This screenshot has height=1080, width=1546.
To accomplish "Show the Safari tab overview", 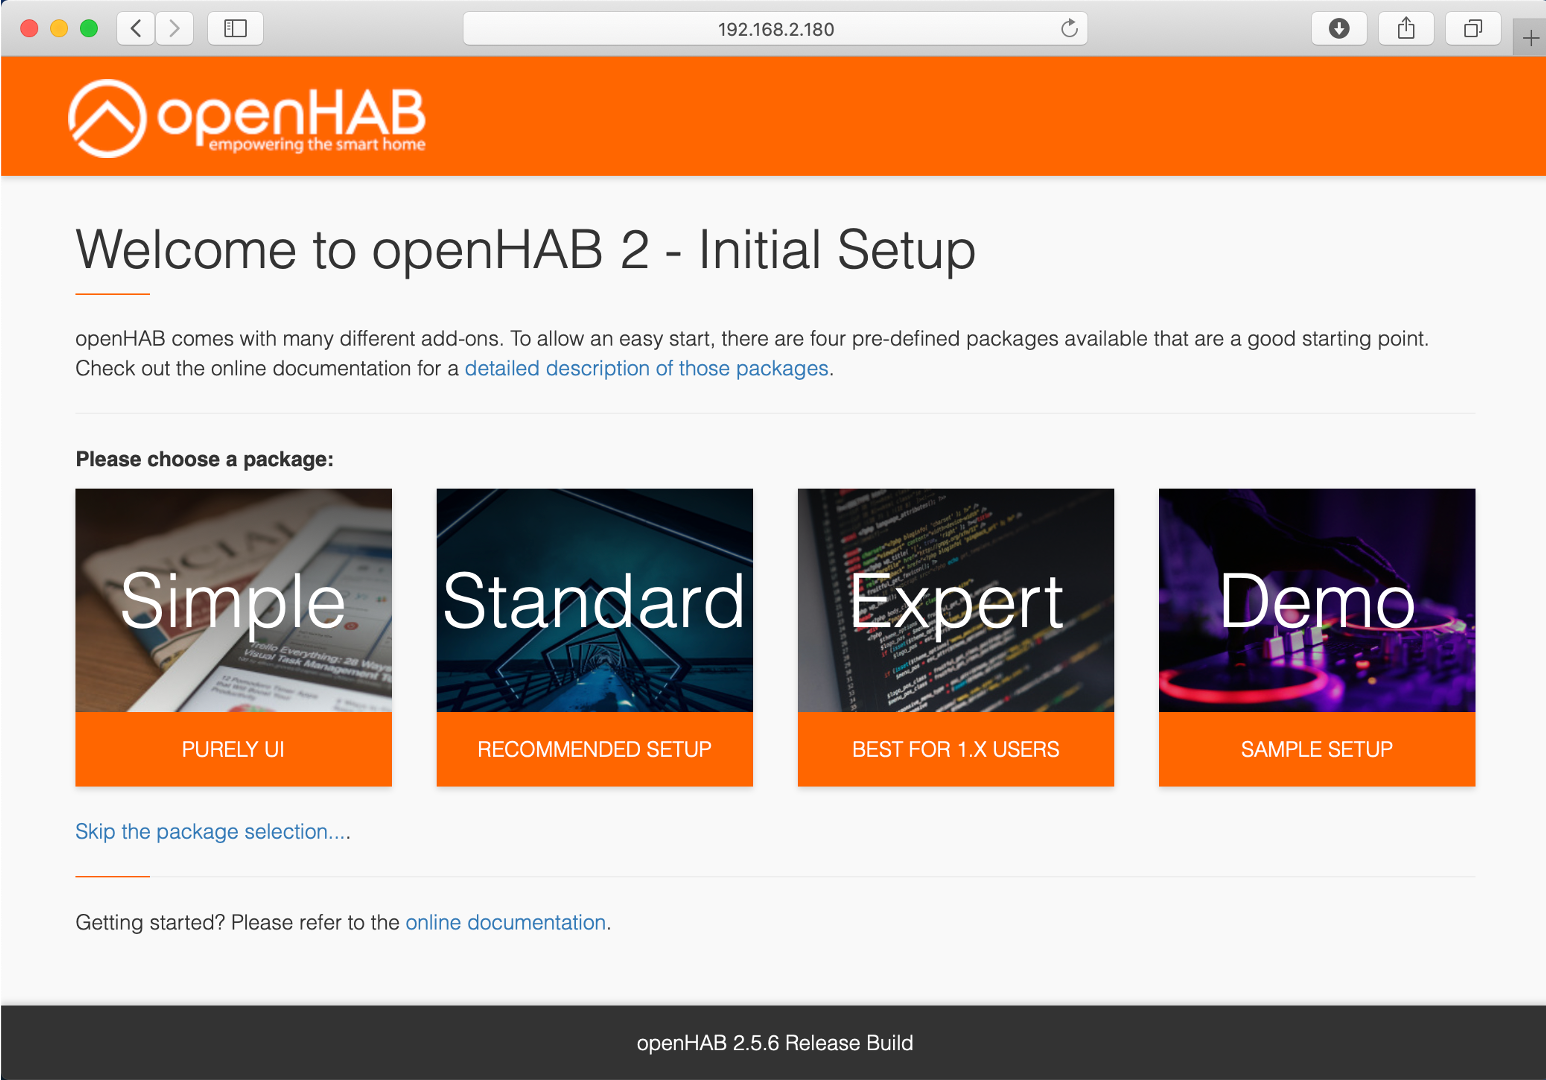I will coord(1473,28).
